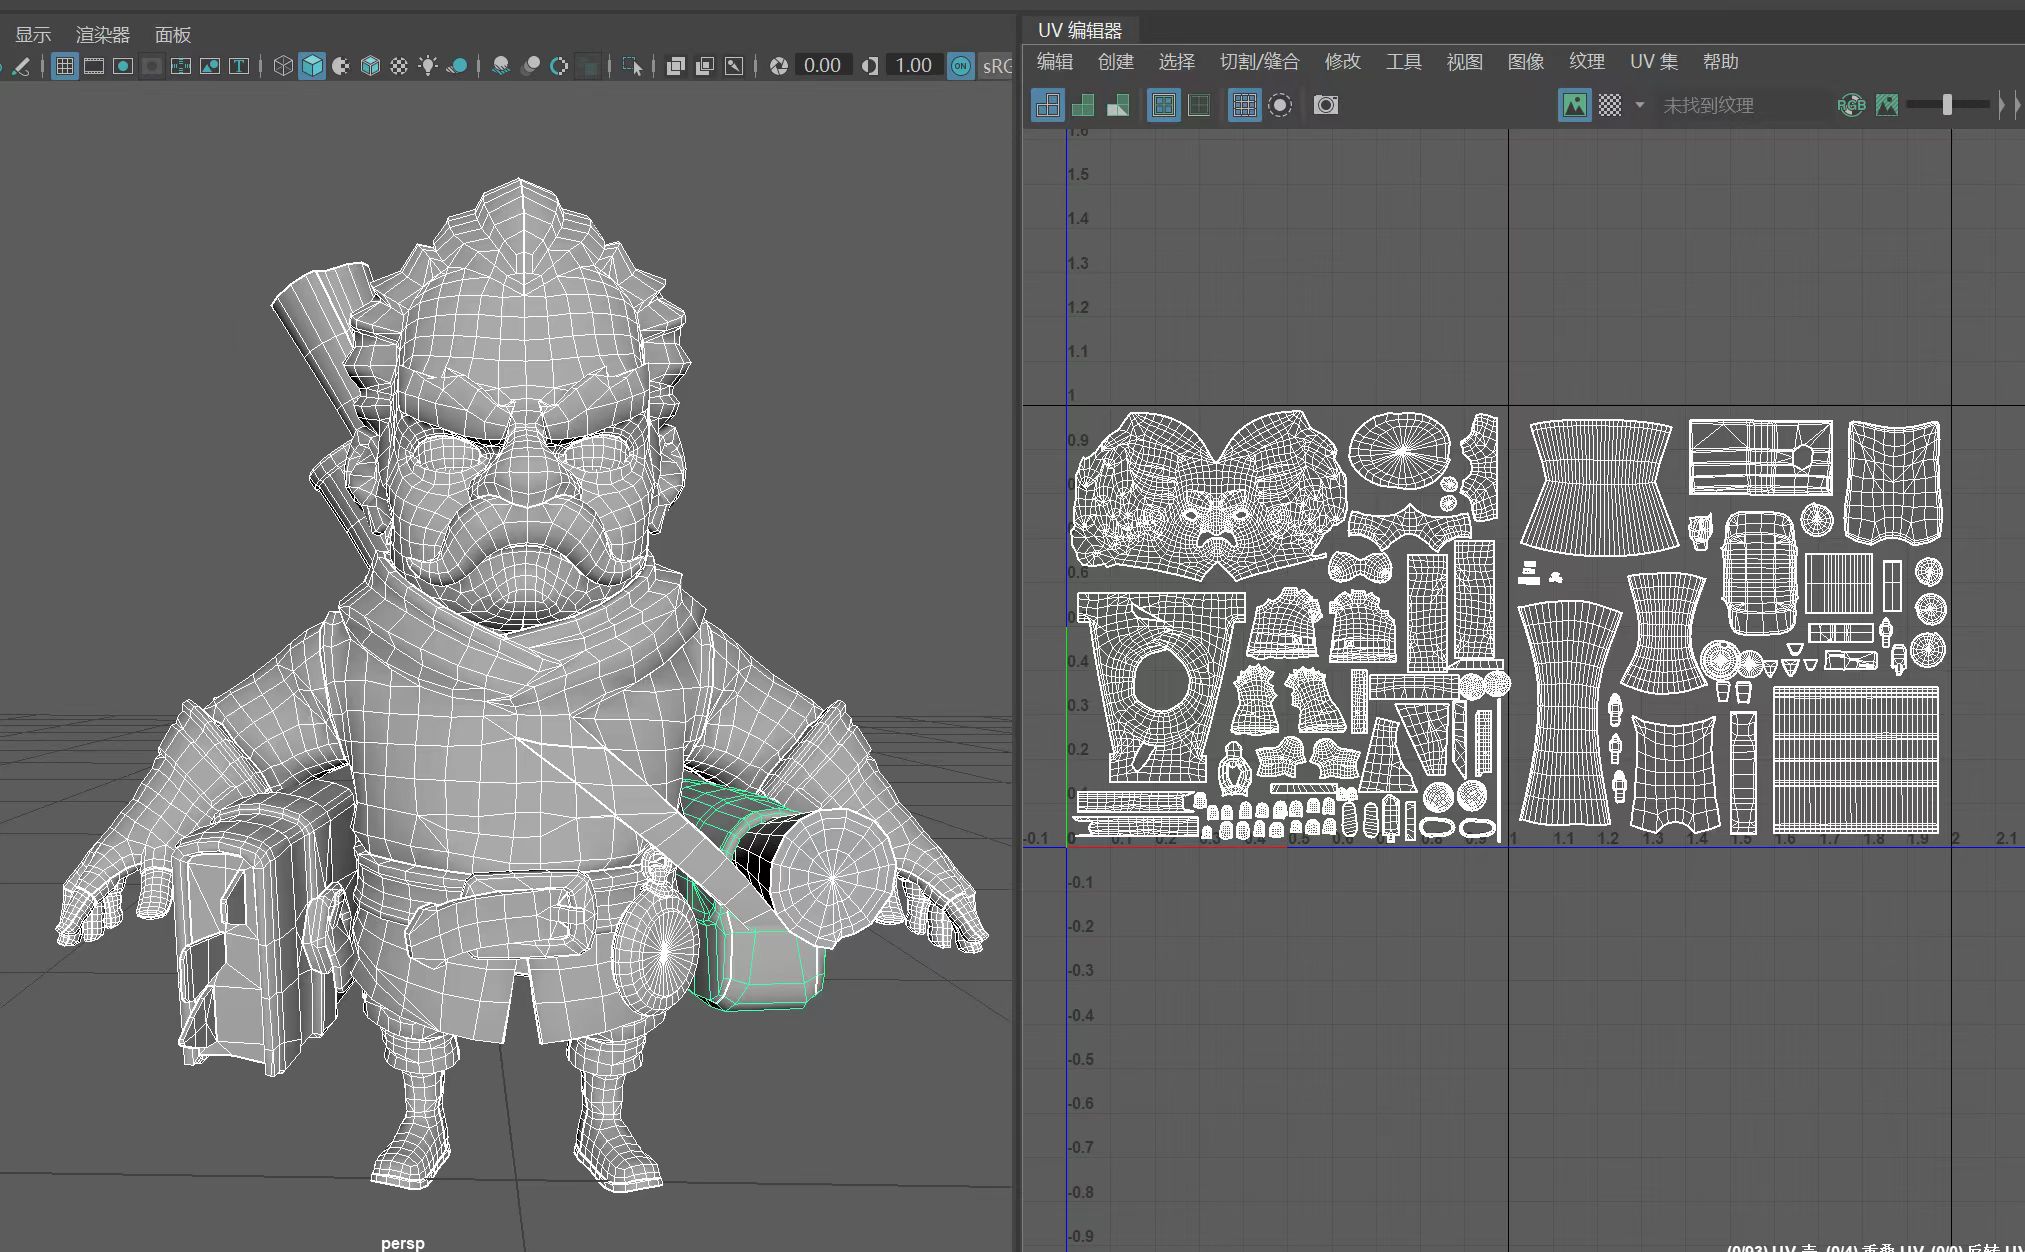The image size is (2025, 1252).
Task: Enable wireframe display cube icon
Action: click(283, 66)
